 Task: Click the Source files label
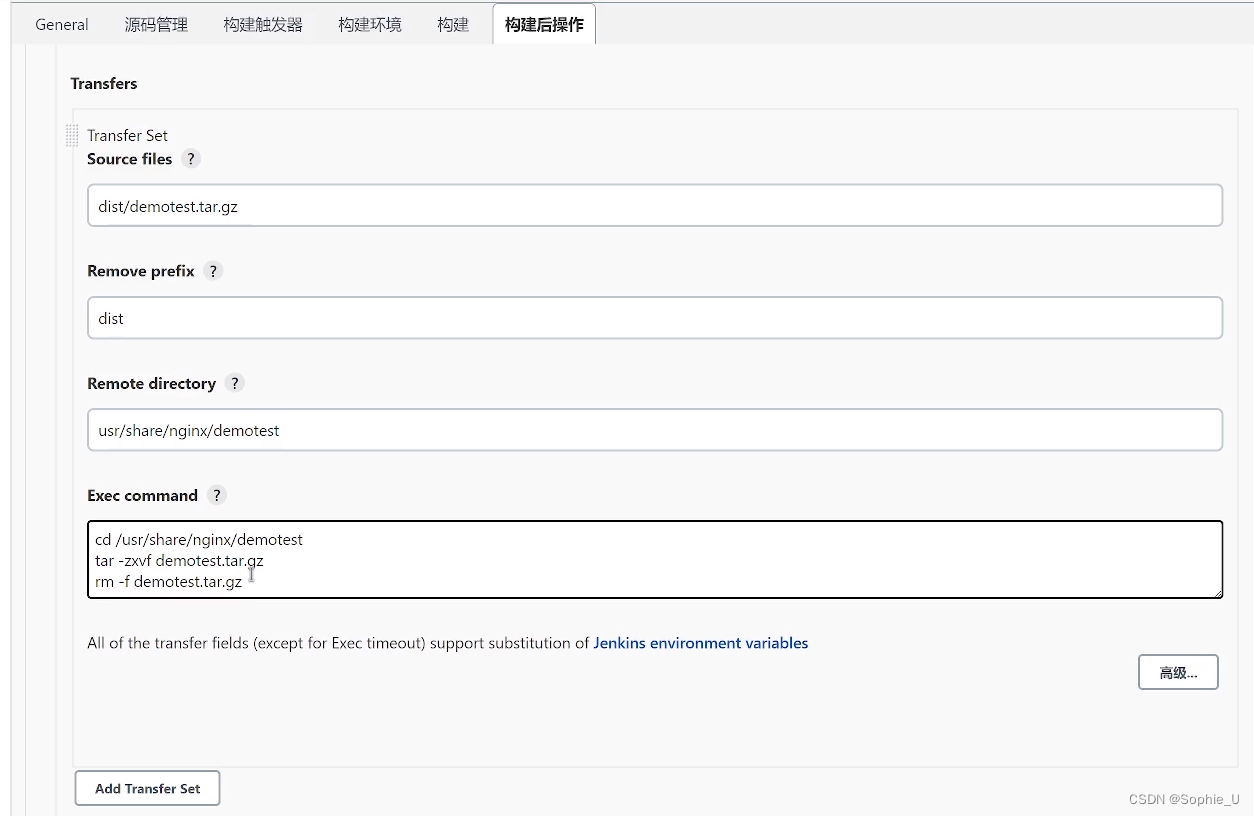[129, 159]
